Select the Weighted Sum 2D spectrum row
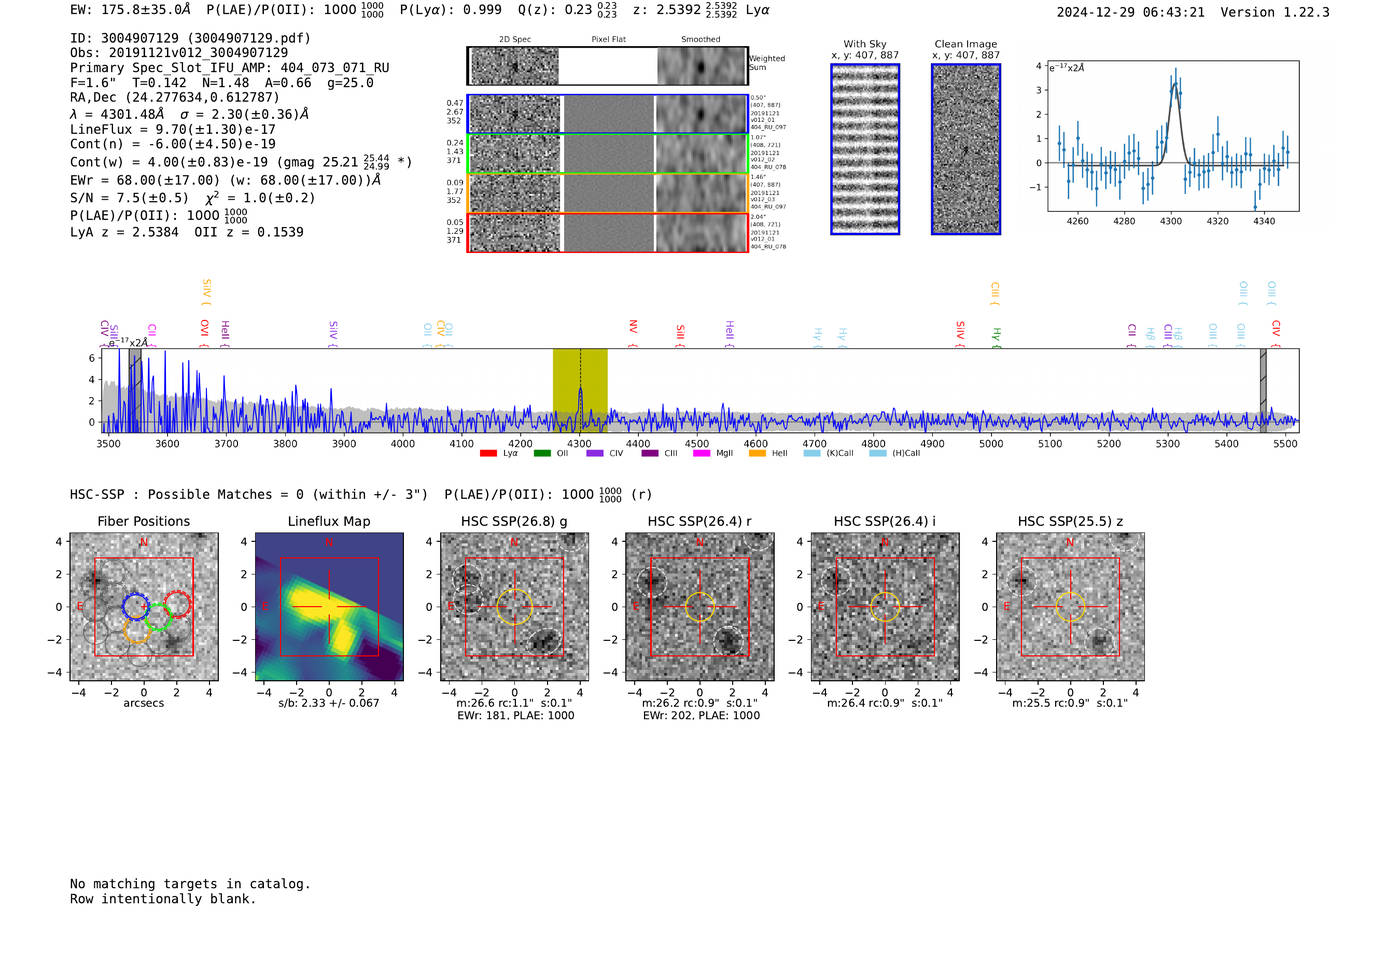The image size is (1400, 953). coord(607,66)
